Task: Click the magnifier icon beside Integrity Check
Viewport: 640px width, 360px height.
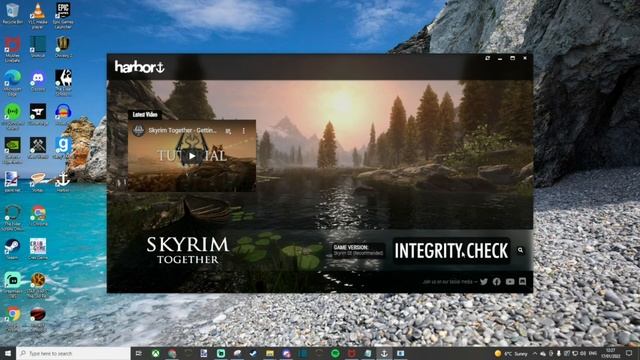Action: tap(520, 250)
